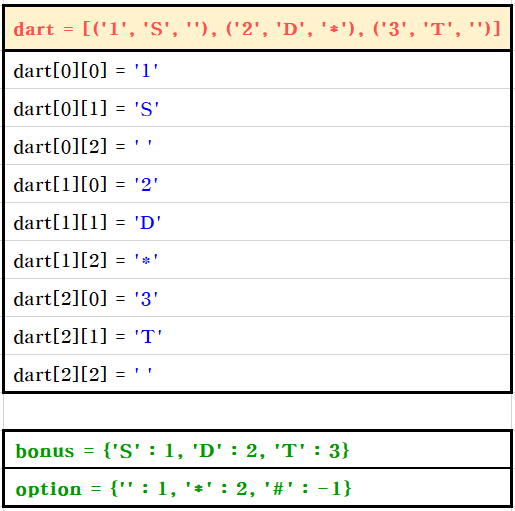The height and width of the screenshot is (511, 515).
Task: Click the row dart[1][0] = '2'
Action: [x=257, y=184]
